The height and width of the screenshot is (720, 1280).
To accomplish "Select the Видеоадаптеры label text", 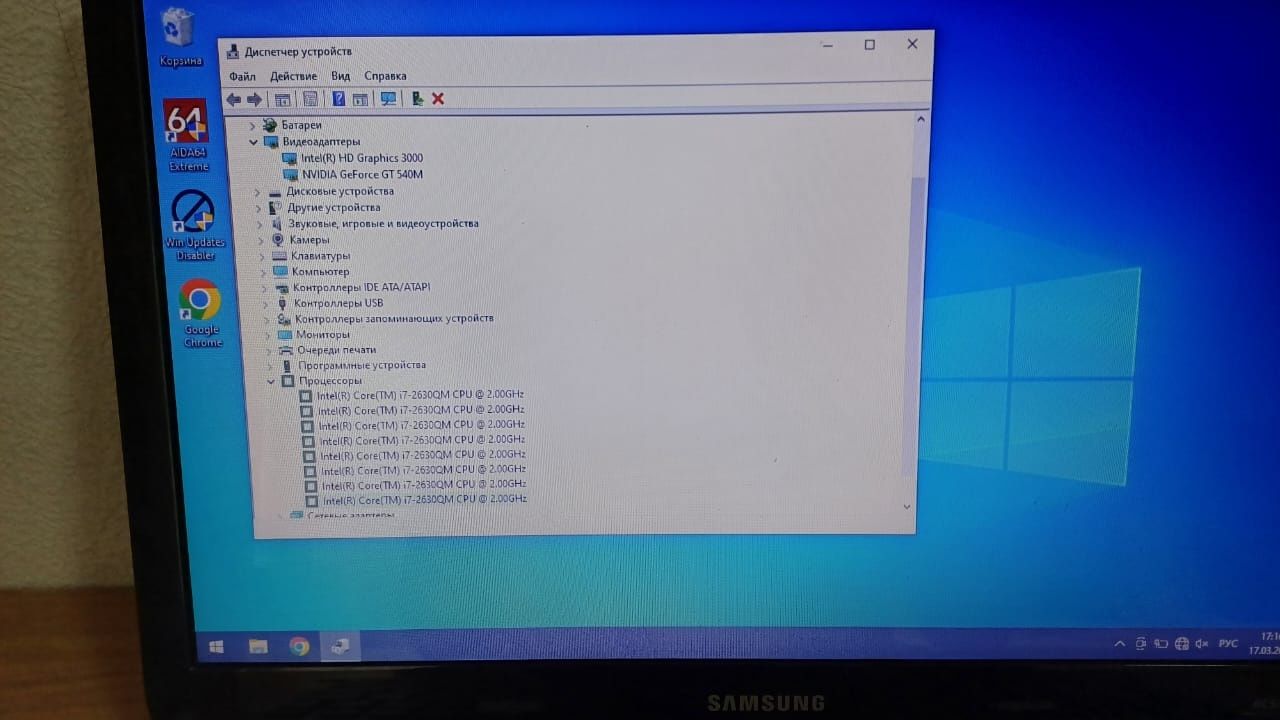I will point(321,142).
